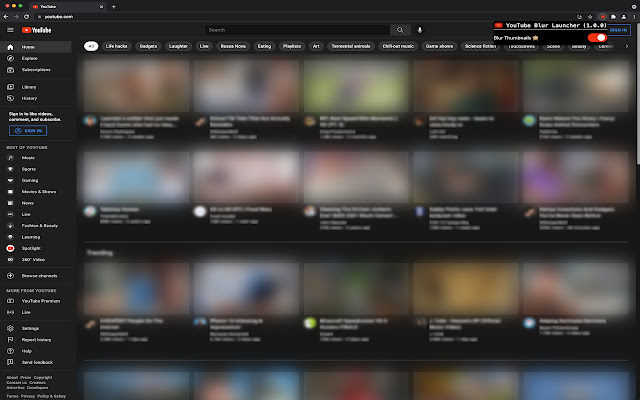Screen dimensions: 640x400
Task: Open Send feedback in the sidebar
Action: point(36,362)
